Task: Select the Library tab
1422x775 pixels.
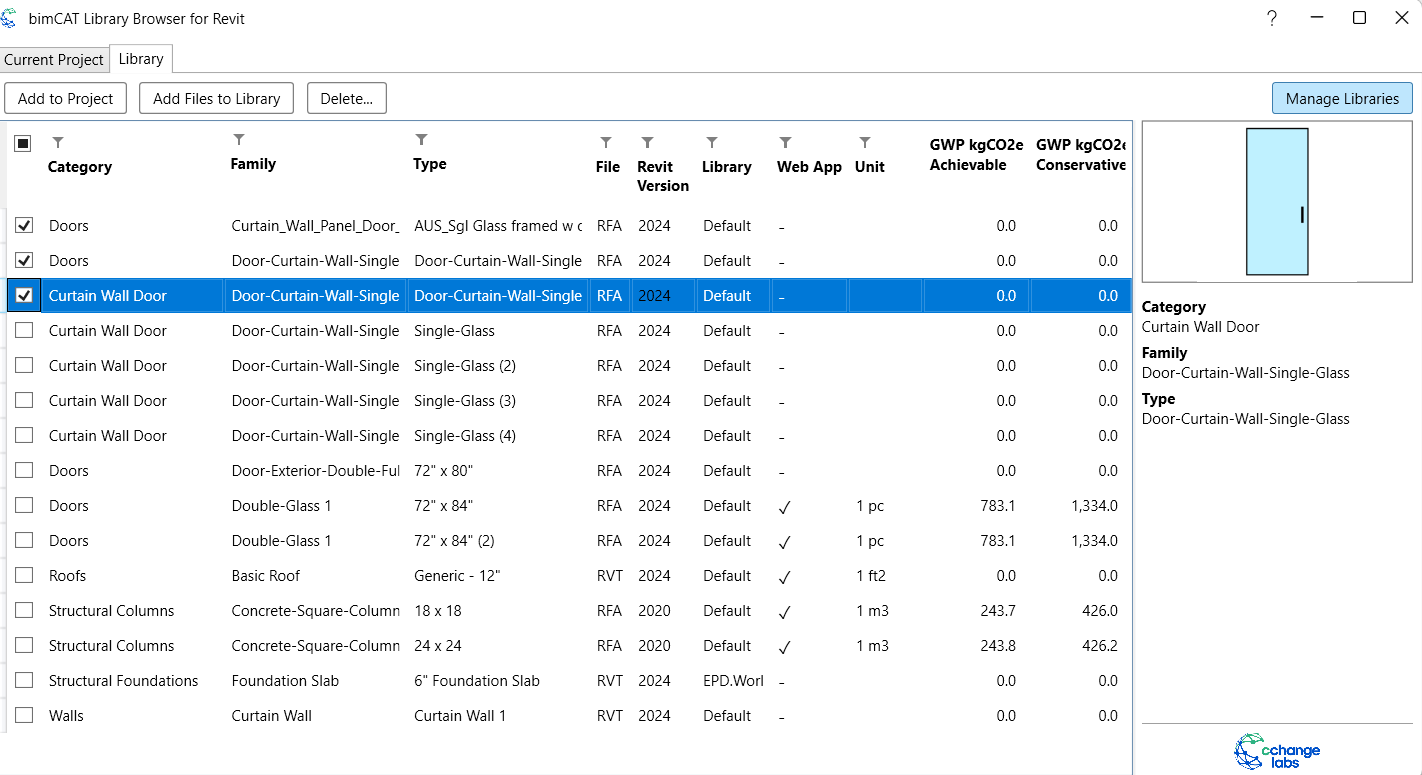Action: point(141,59)
